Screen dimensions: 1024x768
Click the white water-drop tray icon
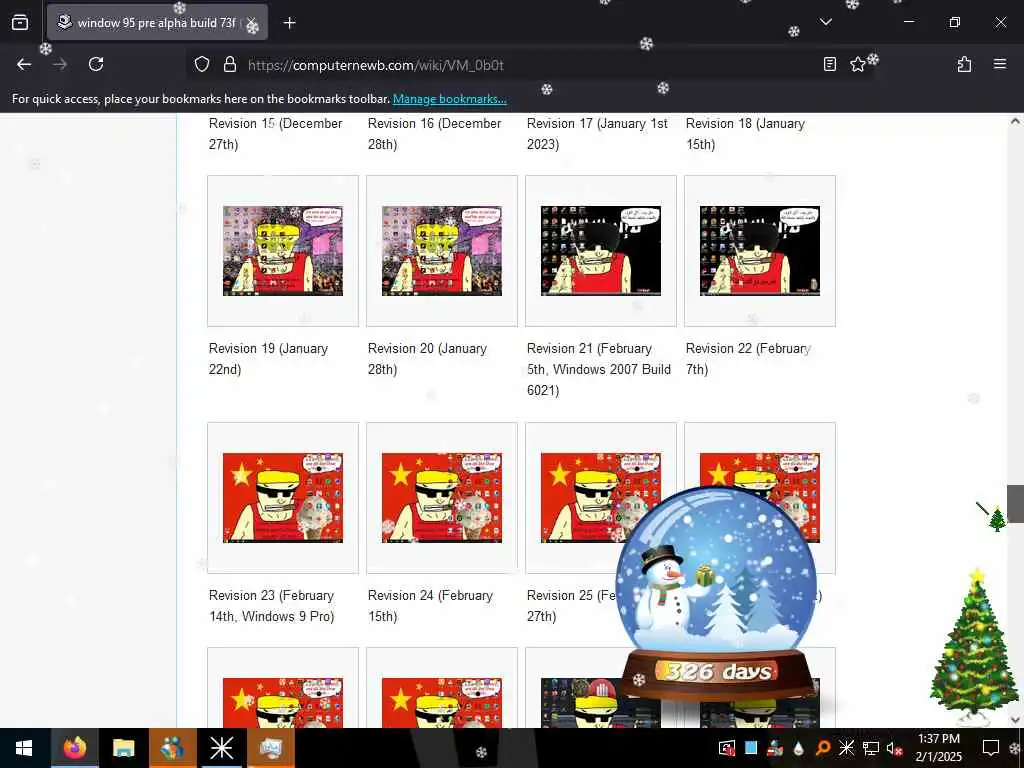pos(798,748)
